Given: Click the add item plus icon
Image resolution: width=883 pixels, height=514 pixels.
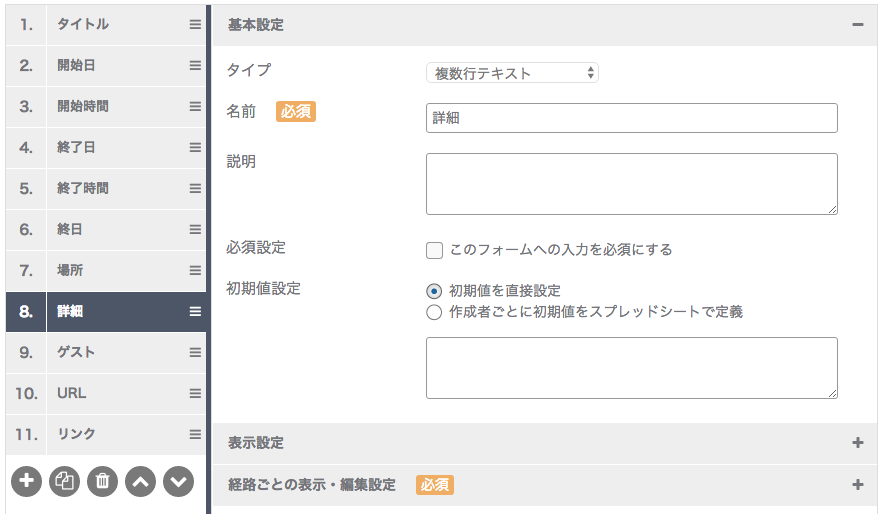Looking at the screenshot, I should 26,481.
